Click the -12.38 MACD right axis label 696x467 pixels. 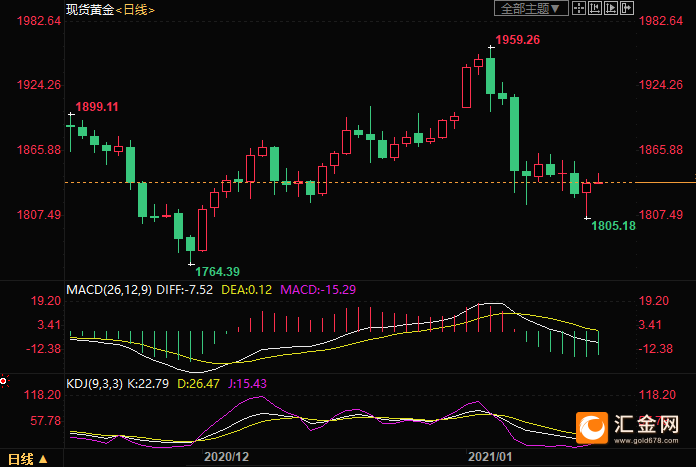pyautogui.click(x=656, y=349)
